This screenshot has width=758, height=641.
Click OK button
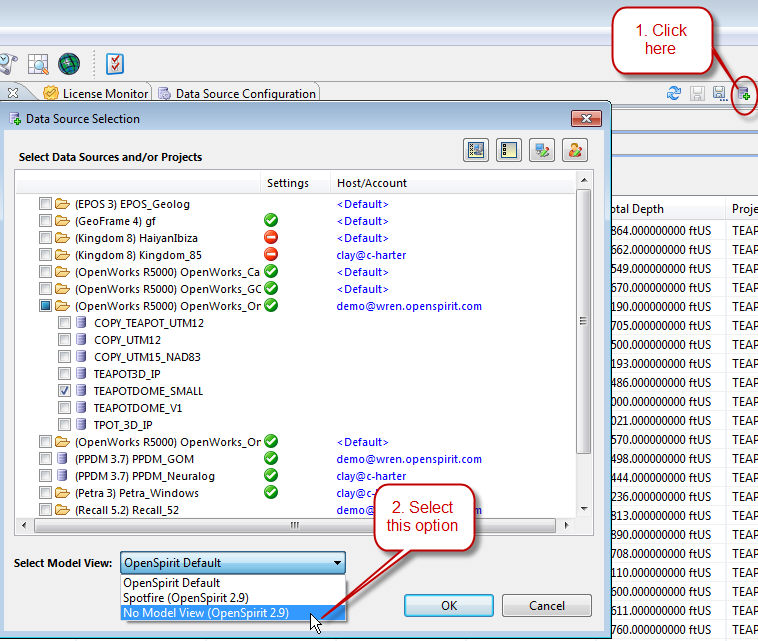pyautogui.click(x=449, y=605)
